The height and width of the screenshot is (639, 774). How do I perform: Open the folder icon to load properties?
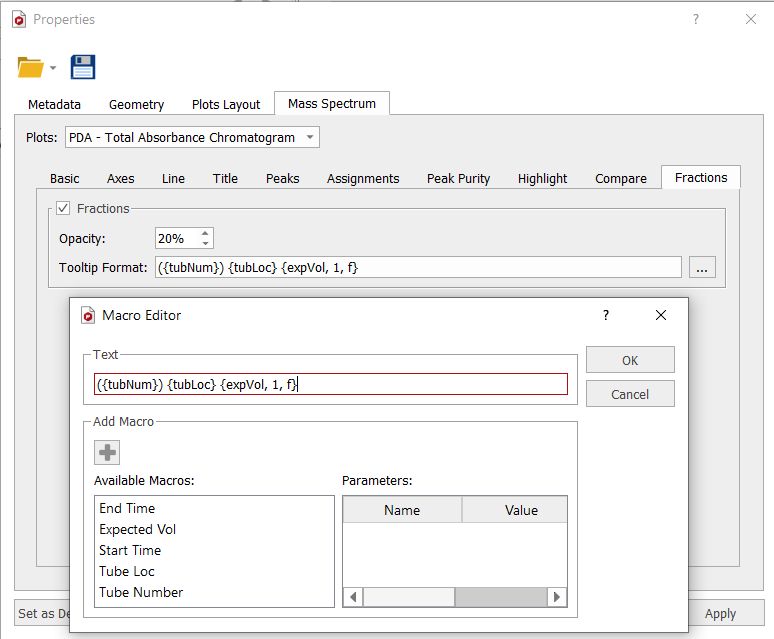point(30,67)
